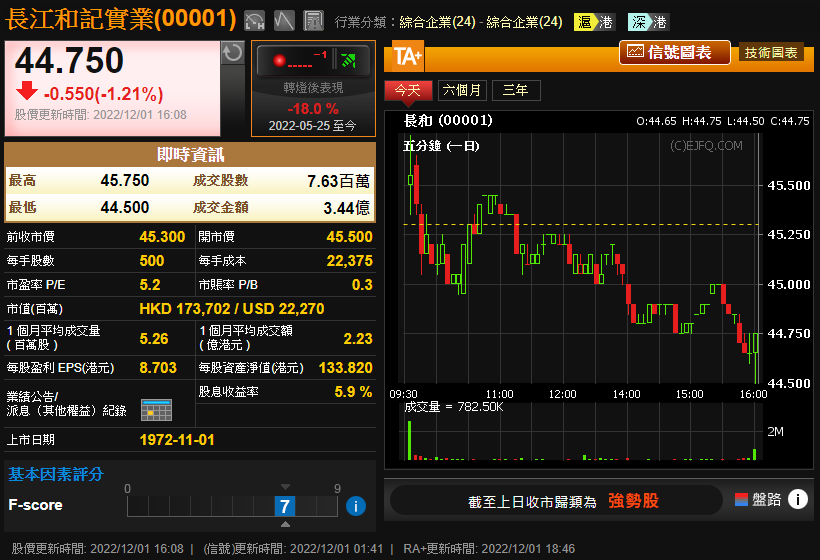Click F-score value 7 on the scale

point(284,506)
